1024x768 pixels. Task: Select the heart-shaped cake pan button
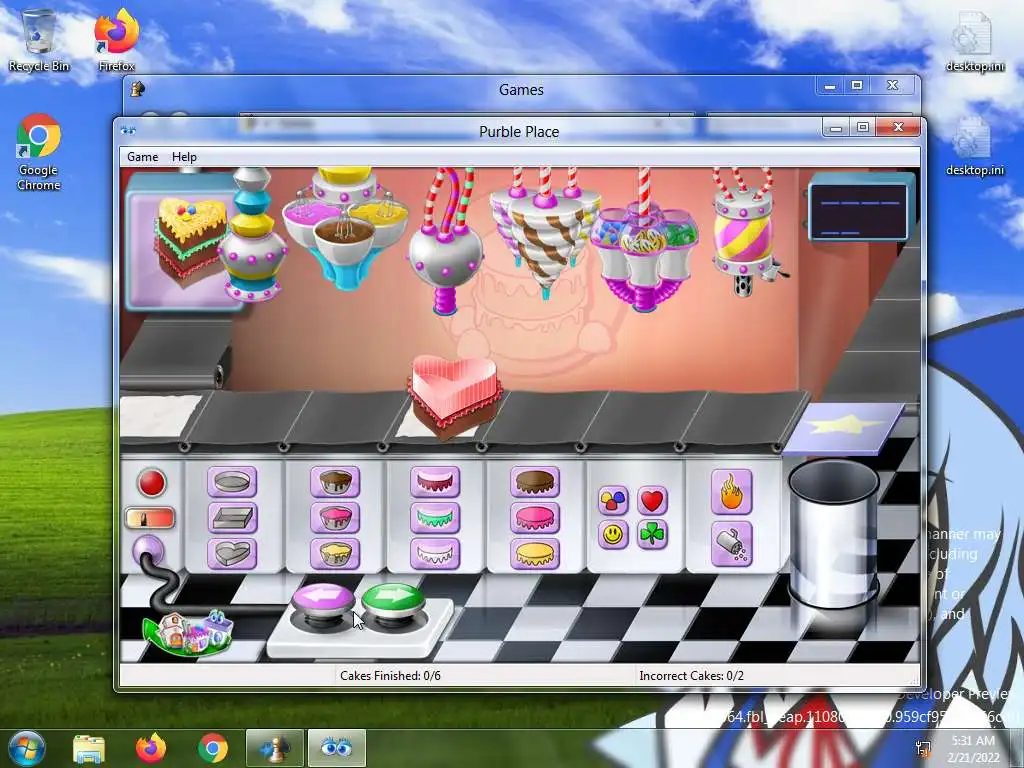[x=232, y=553]
